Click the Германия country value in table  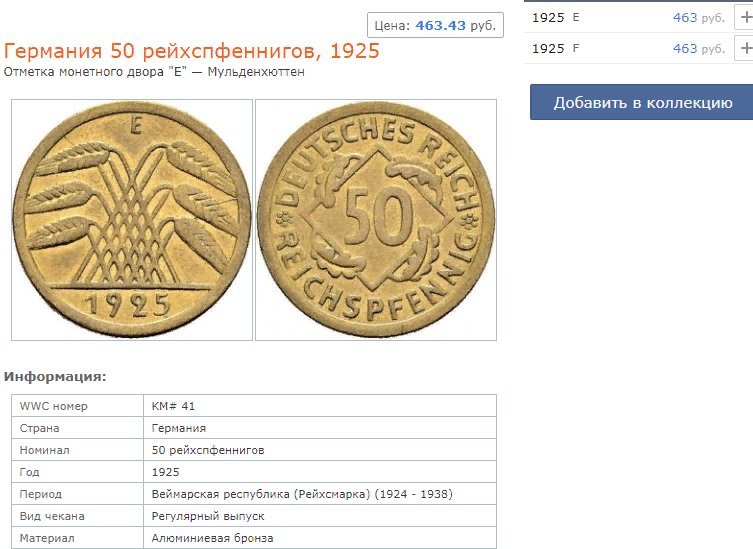click(179, 428)
